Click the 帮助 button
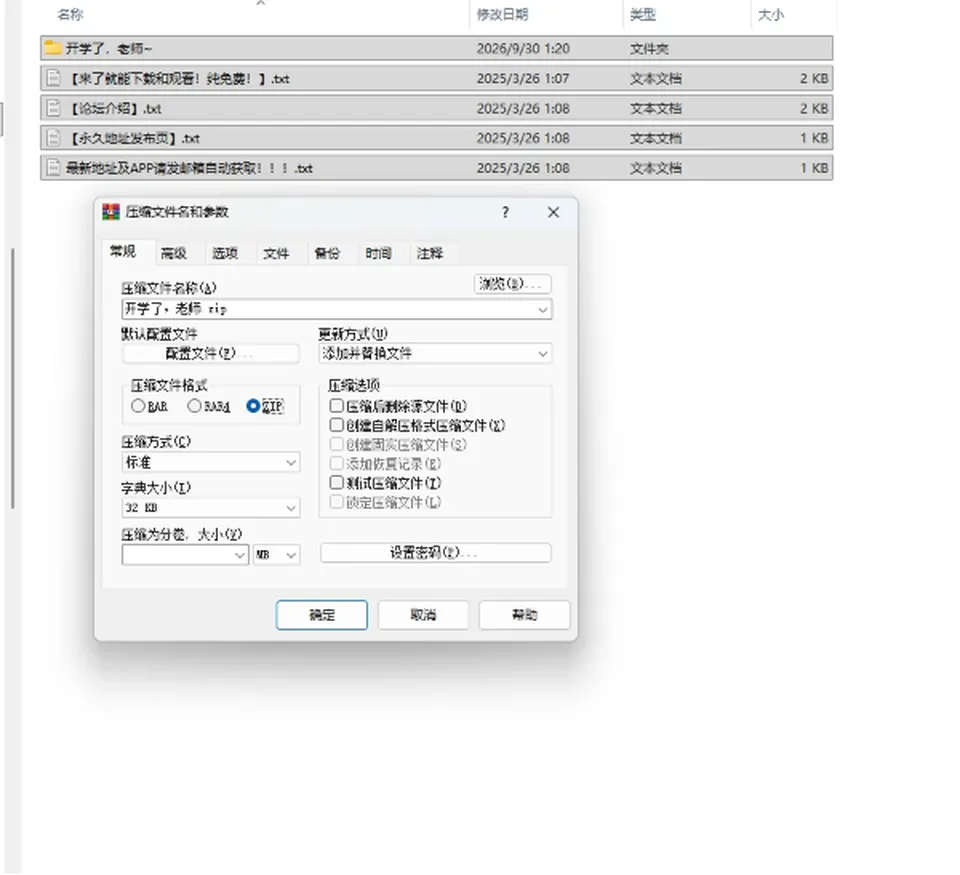This screenshot has width=960, height=875. [x=525, y=615]
